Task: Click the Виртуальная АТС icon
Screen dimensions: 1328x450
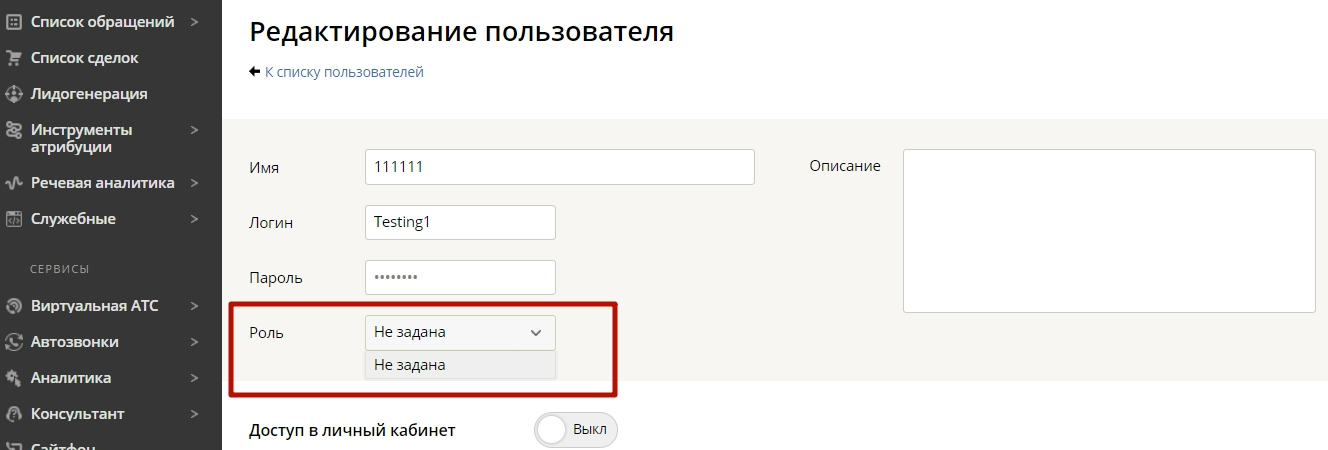Action: [x=14, y=306]
